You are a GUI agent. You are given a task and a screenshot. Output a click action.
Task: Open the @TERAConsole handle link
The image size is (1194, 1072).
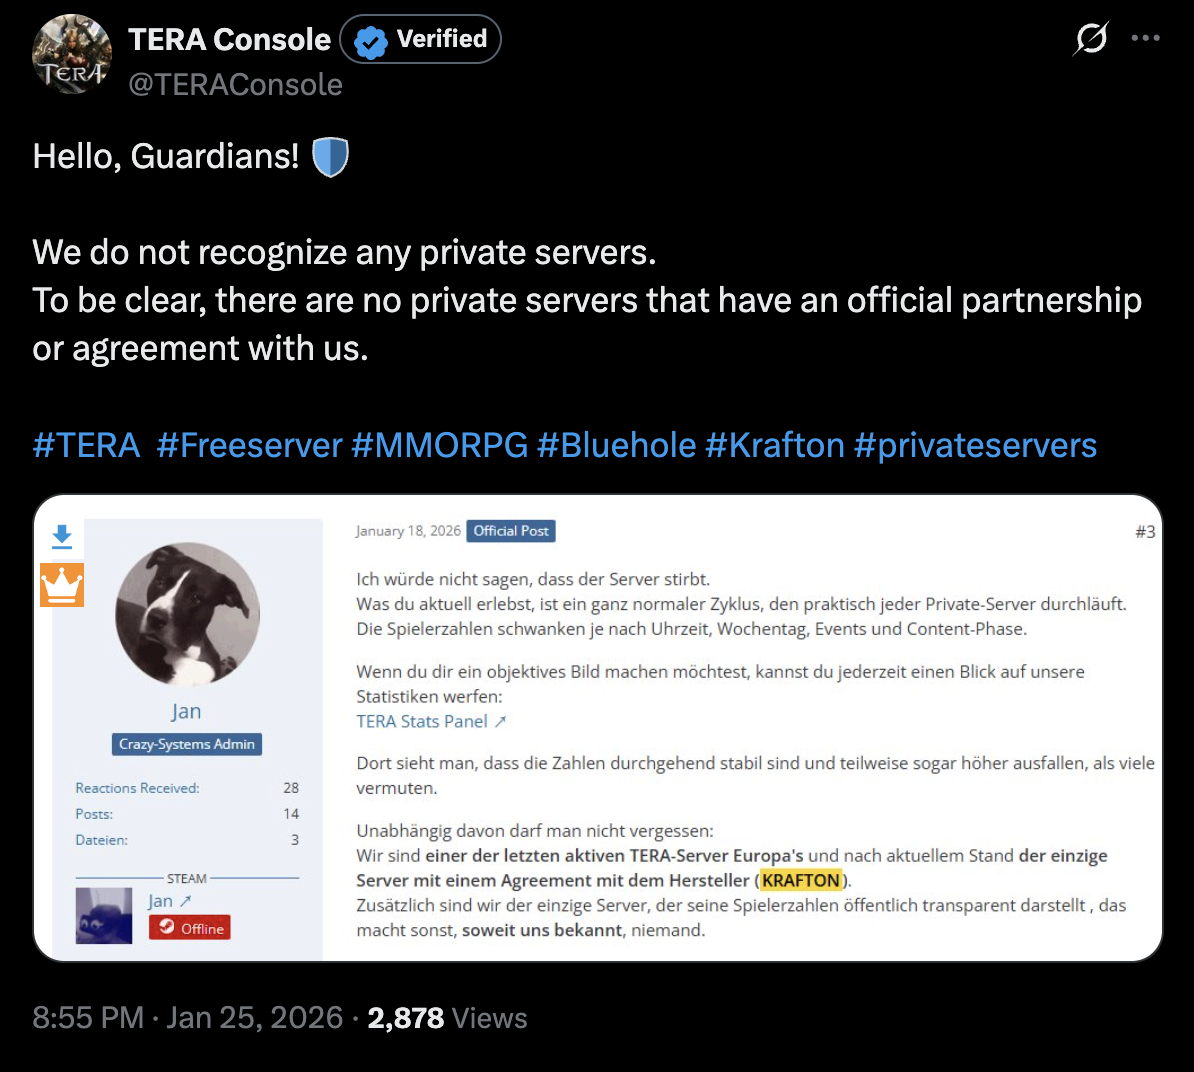click(235, 85)
